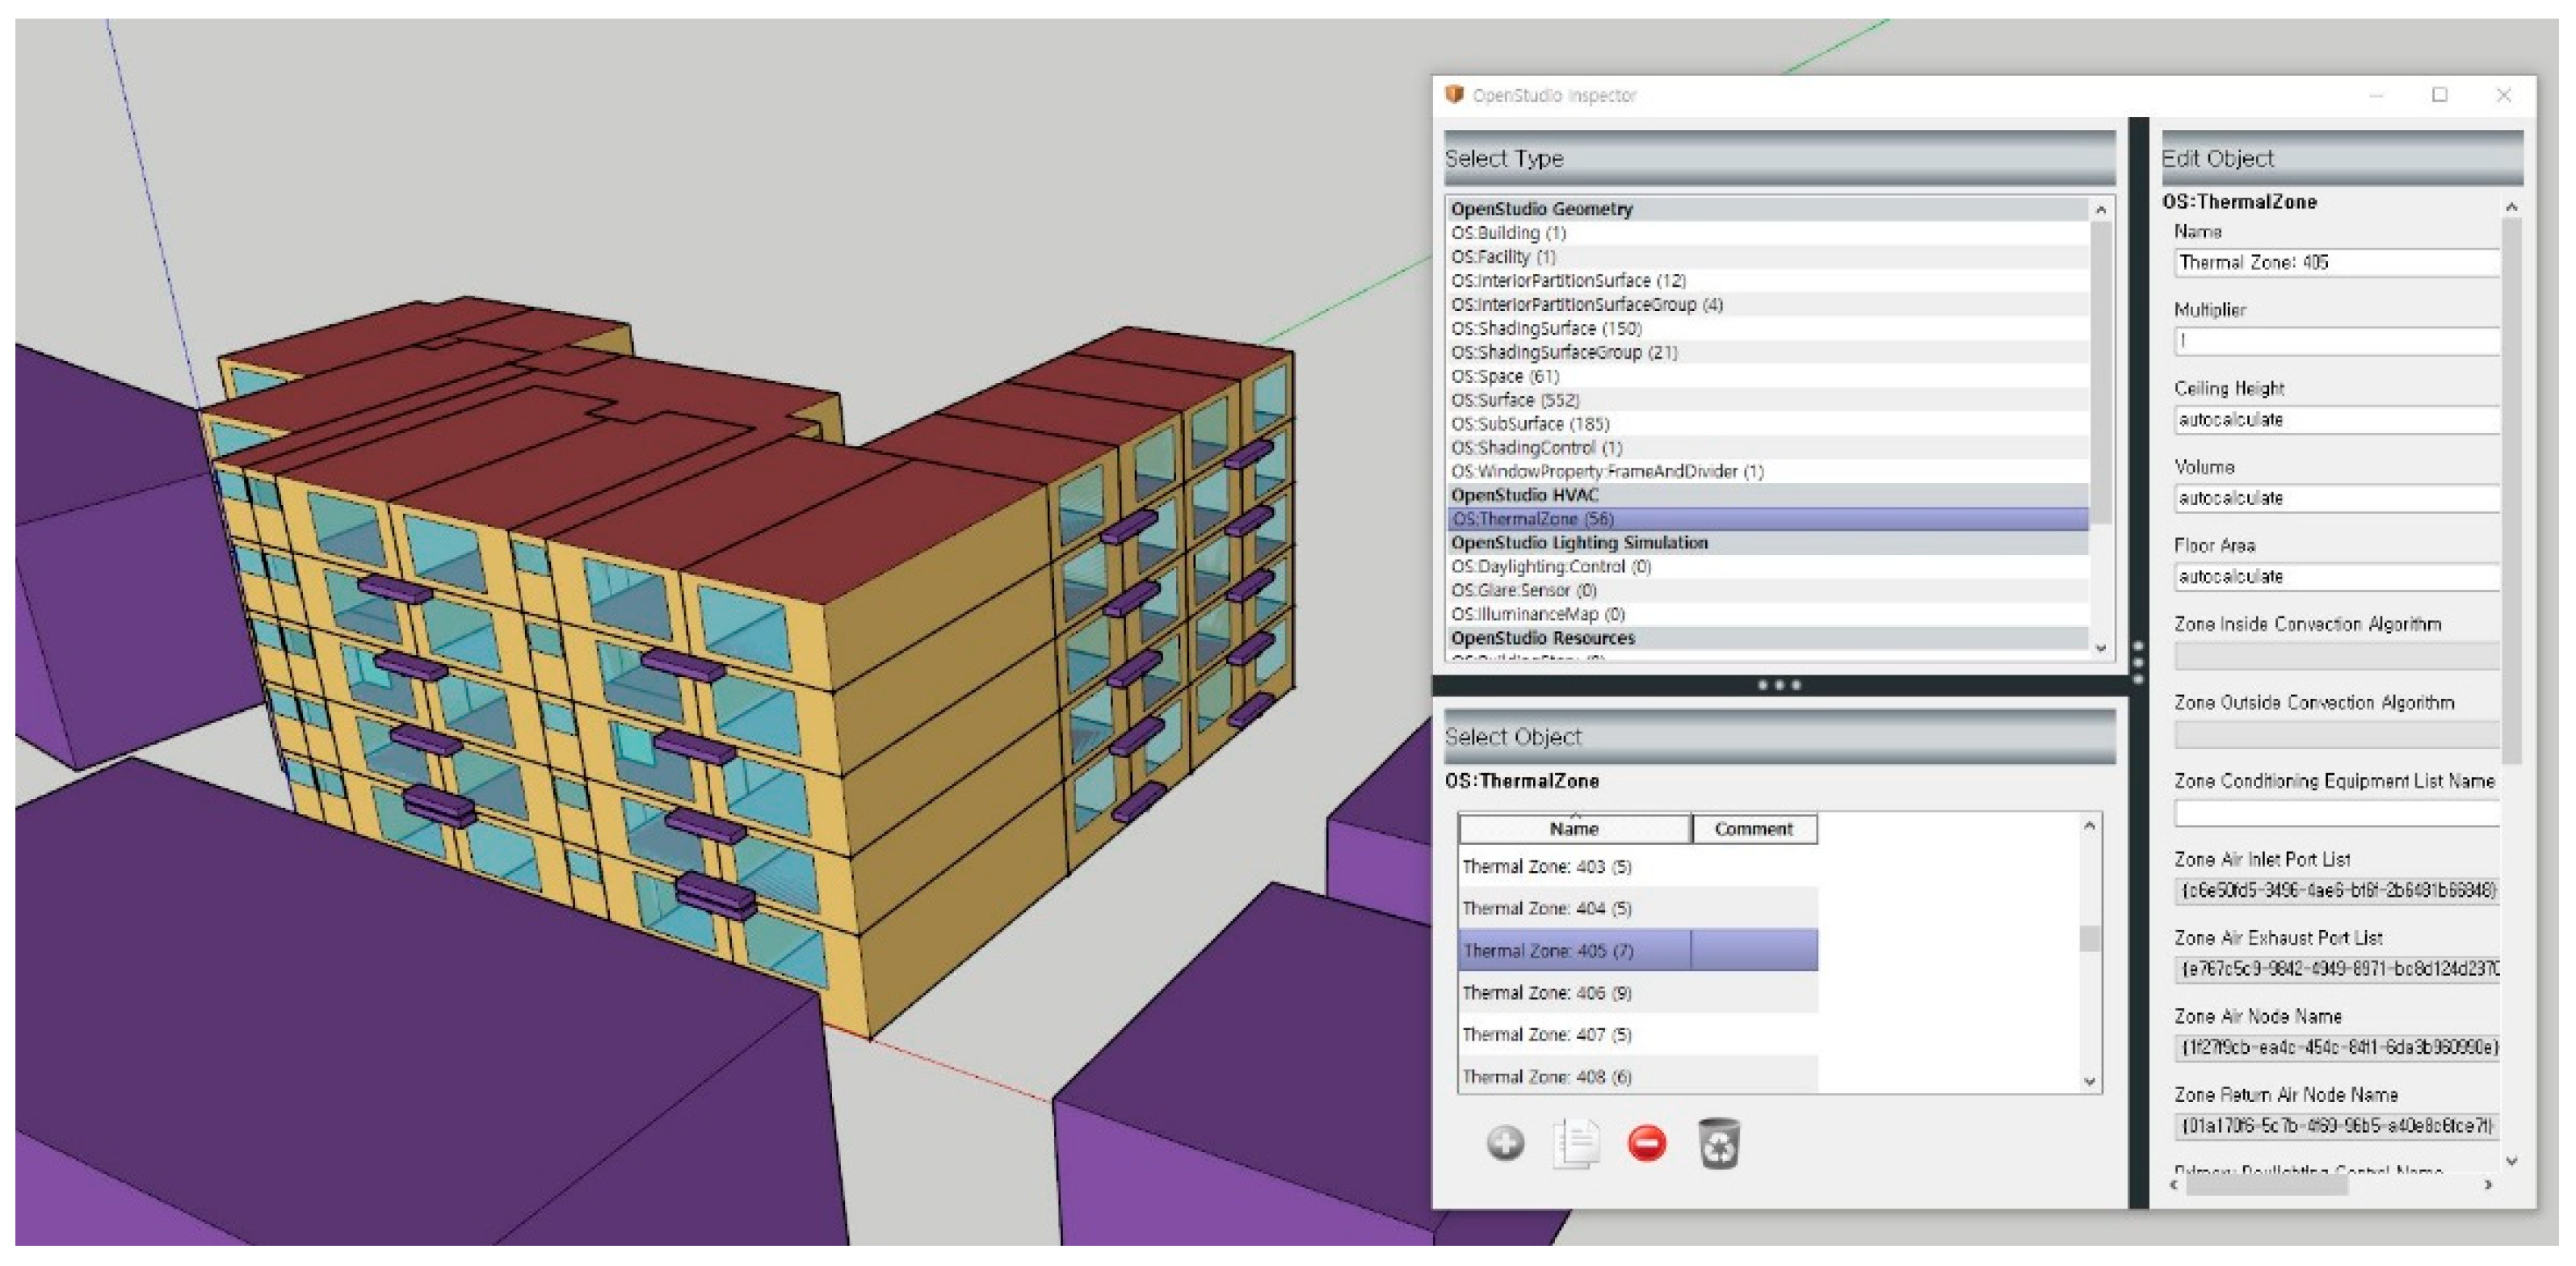This screenshot has width=2576, height=1266.
Task: Click the horizontal three-dot panel splitter
Action: point(1779,686)
